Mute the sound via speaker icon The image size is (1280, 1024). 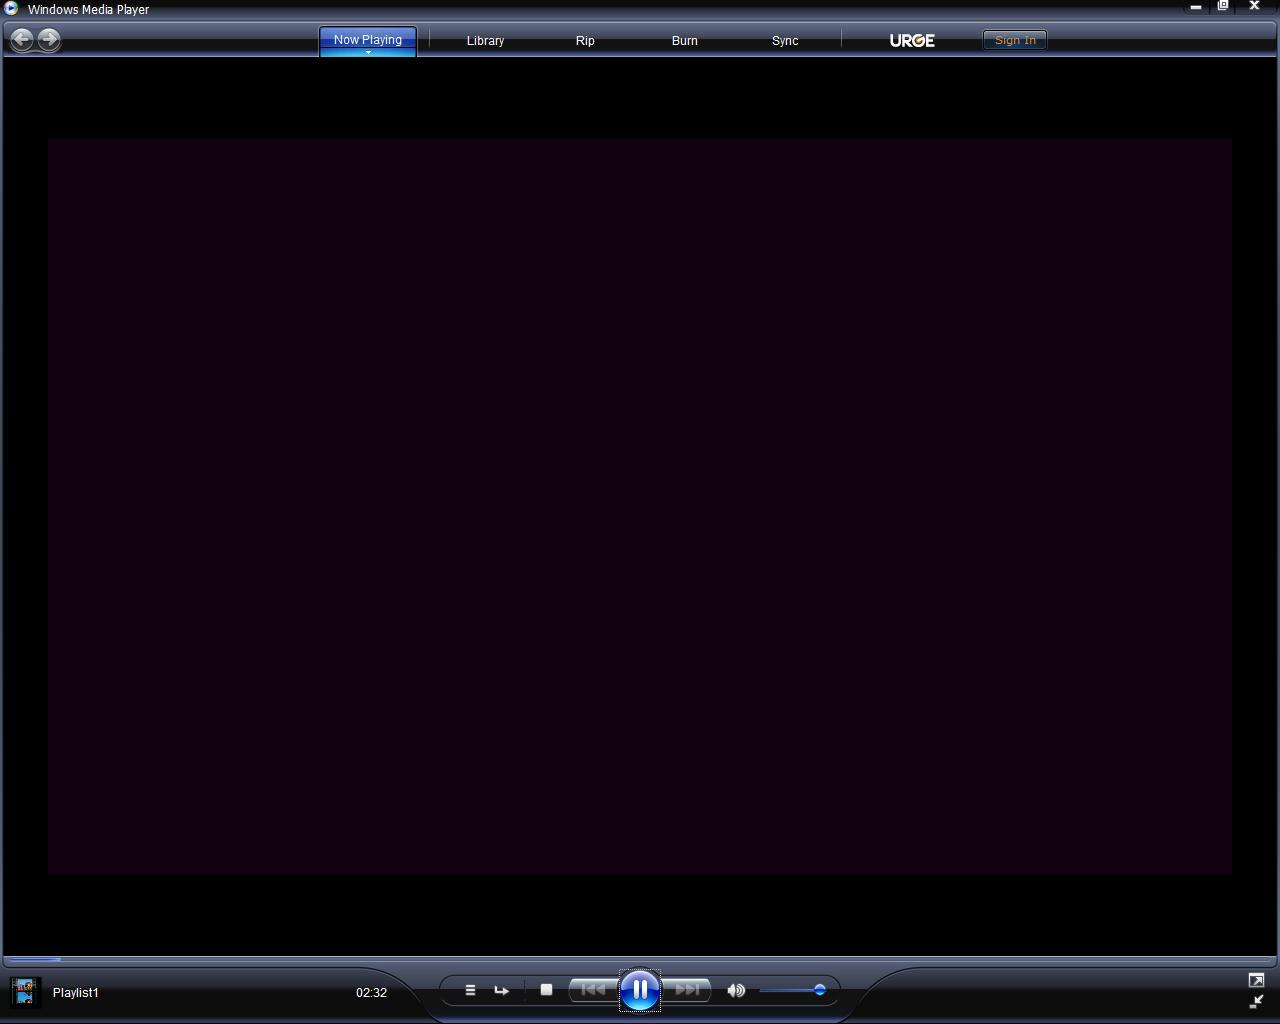(x=736, y=990)
